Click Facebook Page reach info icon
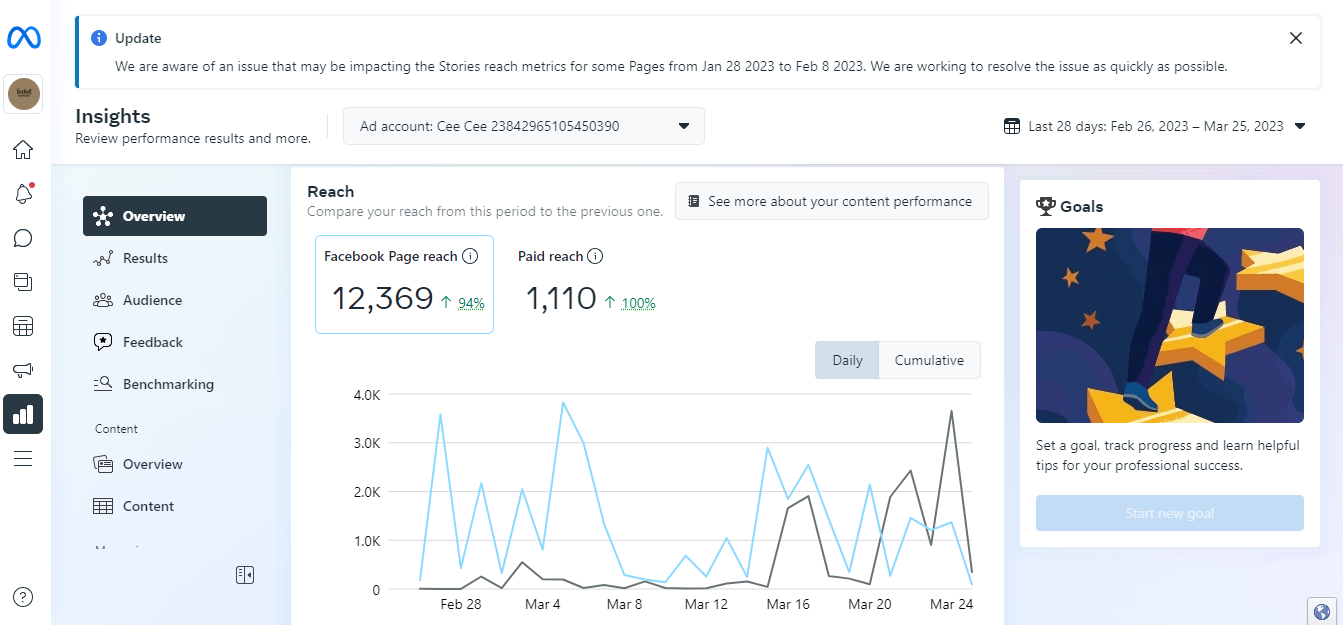 [x=470, y=256]
